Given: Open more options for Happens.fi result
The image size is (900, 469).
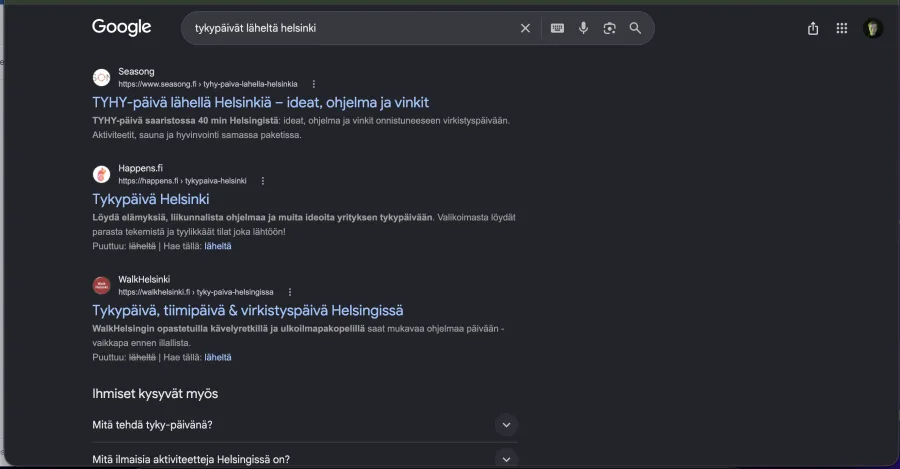Looking at the screenshot, I should click(x=263, y=181).
